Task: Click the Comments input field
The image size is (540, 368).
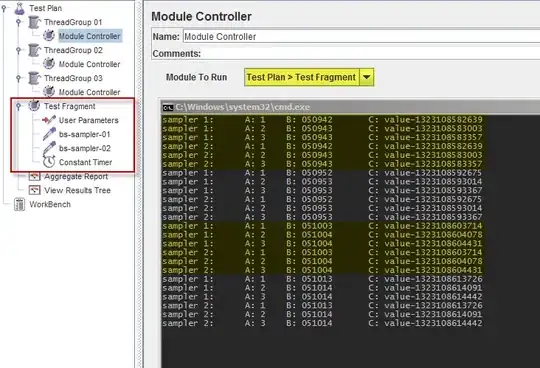Action: (x=371, y=54)
